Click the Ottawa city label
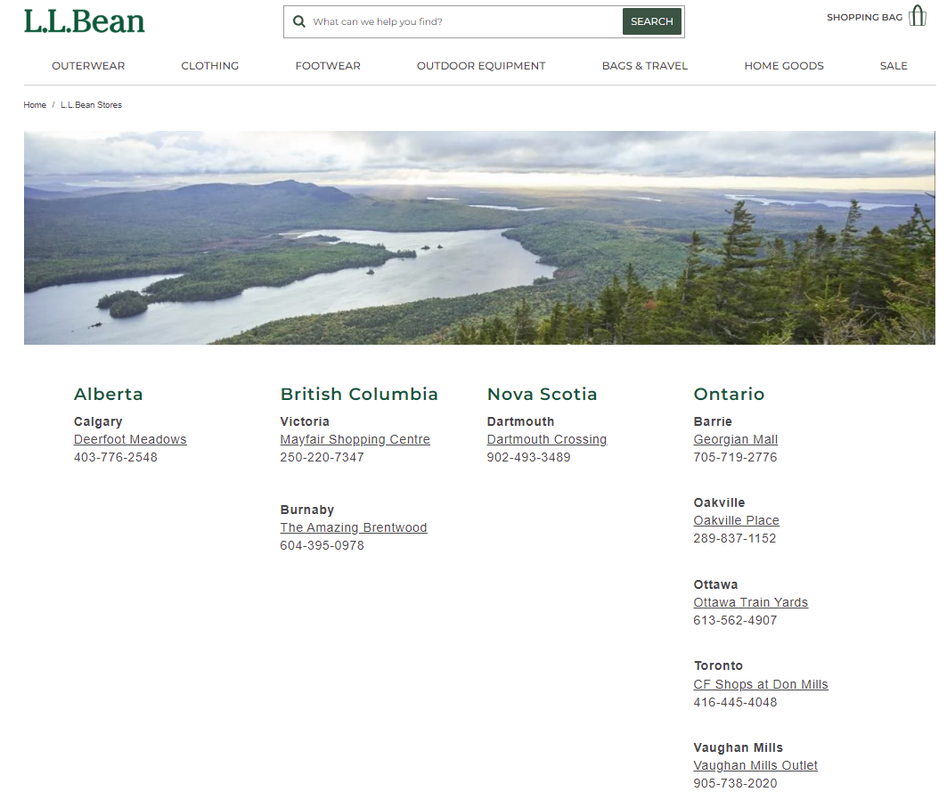Viewport: 947px width, 800px height. coord(716,584)
